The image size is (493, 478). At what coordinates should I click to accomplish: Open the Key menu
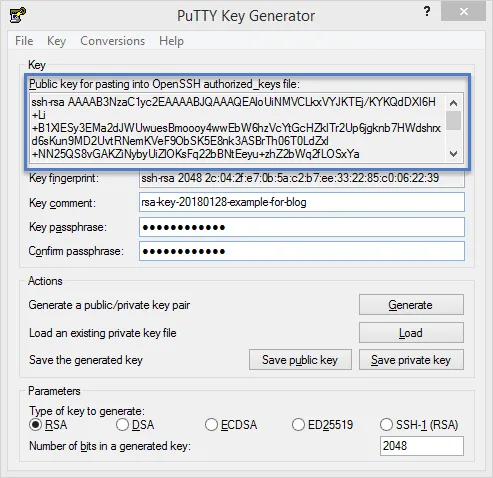[56, 41]
